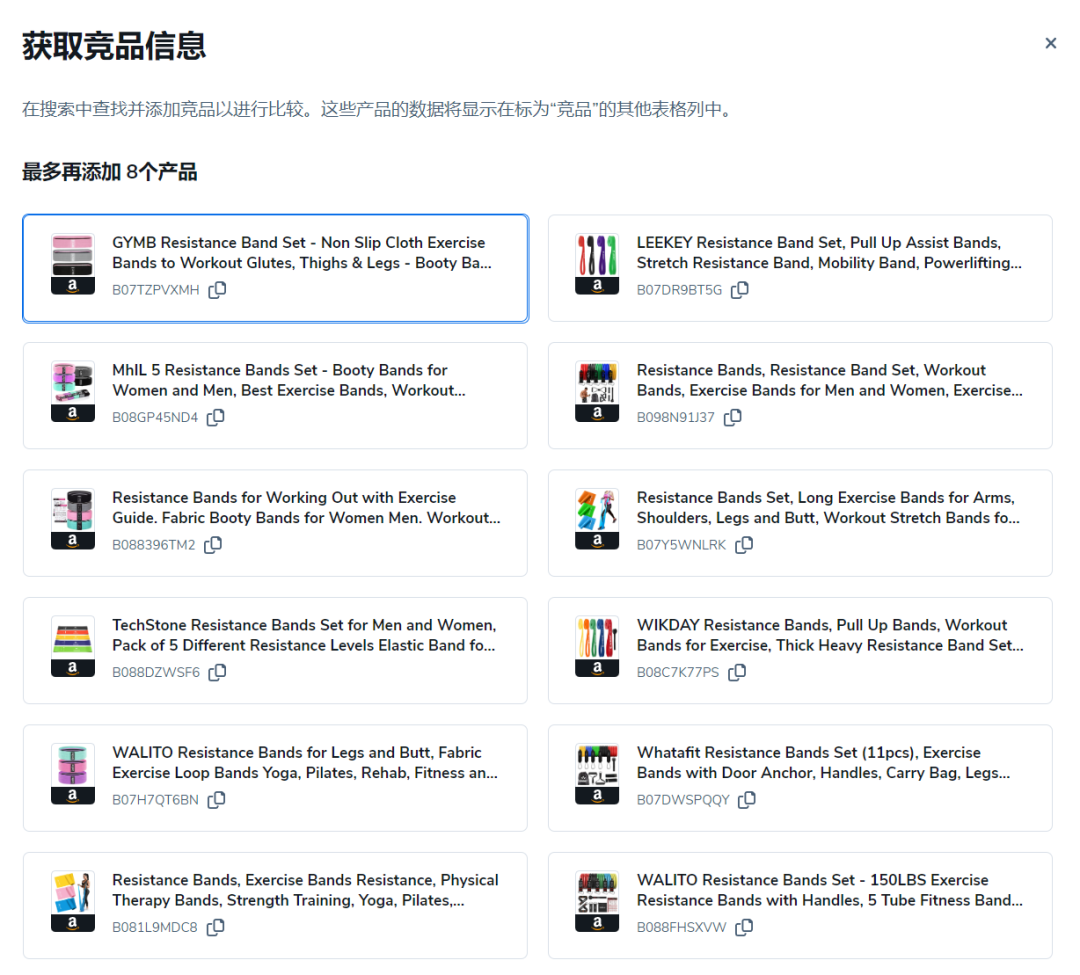The image size is (1080, 975).
Task: Click ASIN text B088396TM2
Action: pyautogui.click(x=154, y=545)
